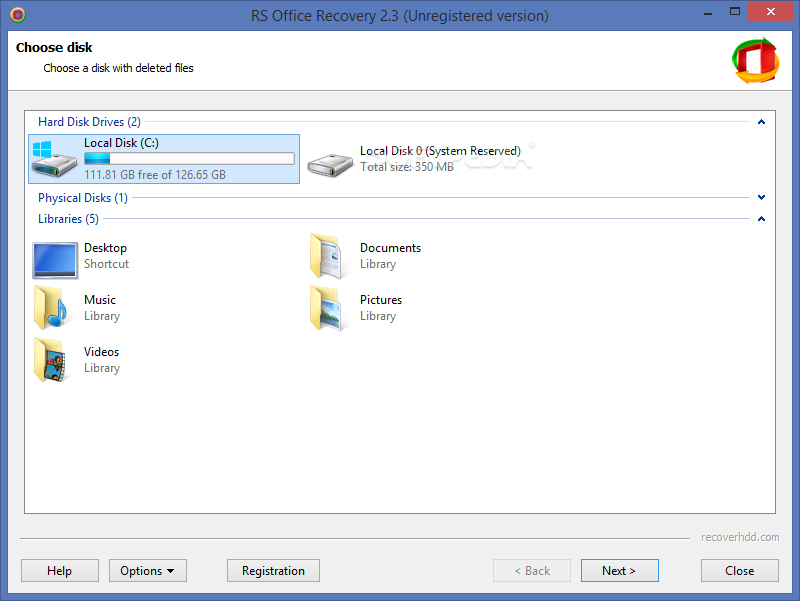Click 'Total size: 350 MB' text
Image resolution: width=800 pixels, height=601 pixels.
click(x=407, y=167)
